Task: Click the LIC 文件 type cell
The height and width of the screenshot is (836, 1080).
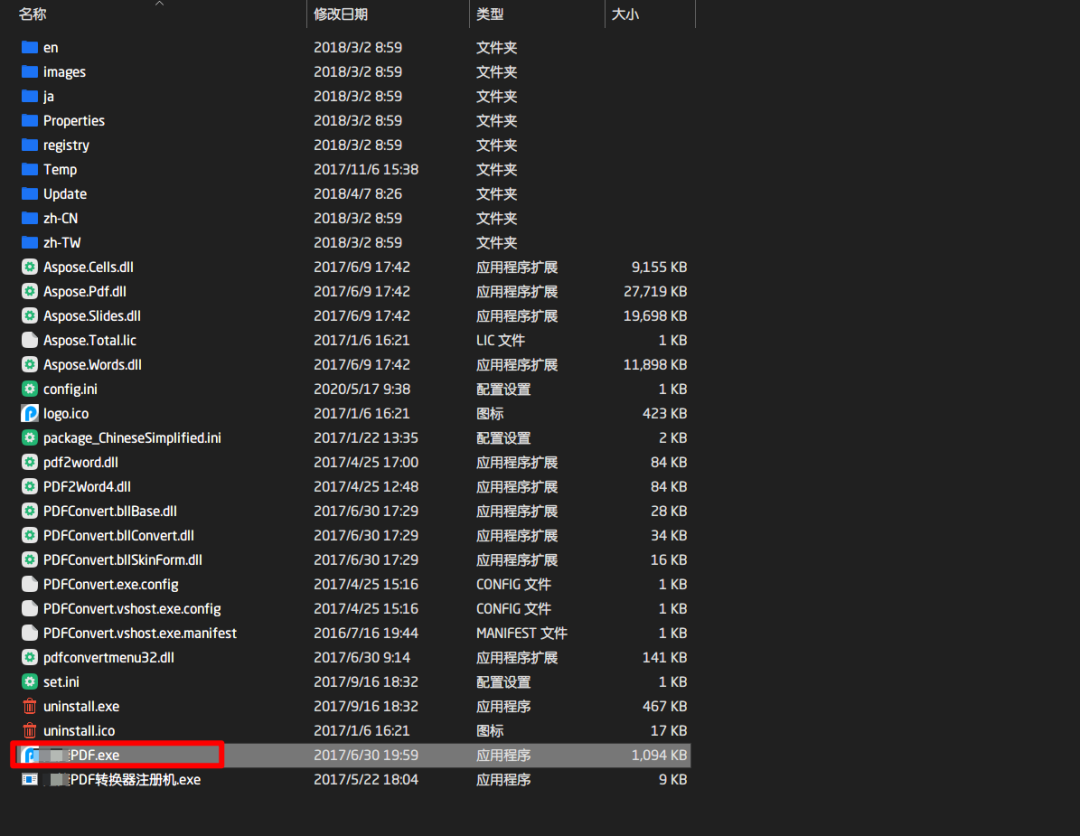Action: (x=500, y=340)
